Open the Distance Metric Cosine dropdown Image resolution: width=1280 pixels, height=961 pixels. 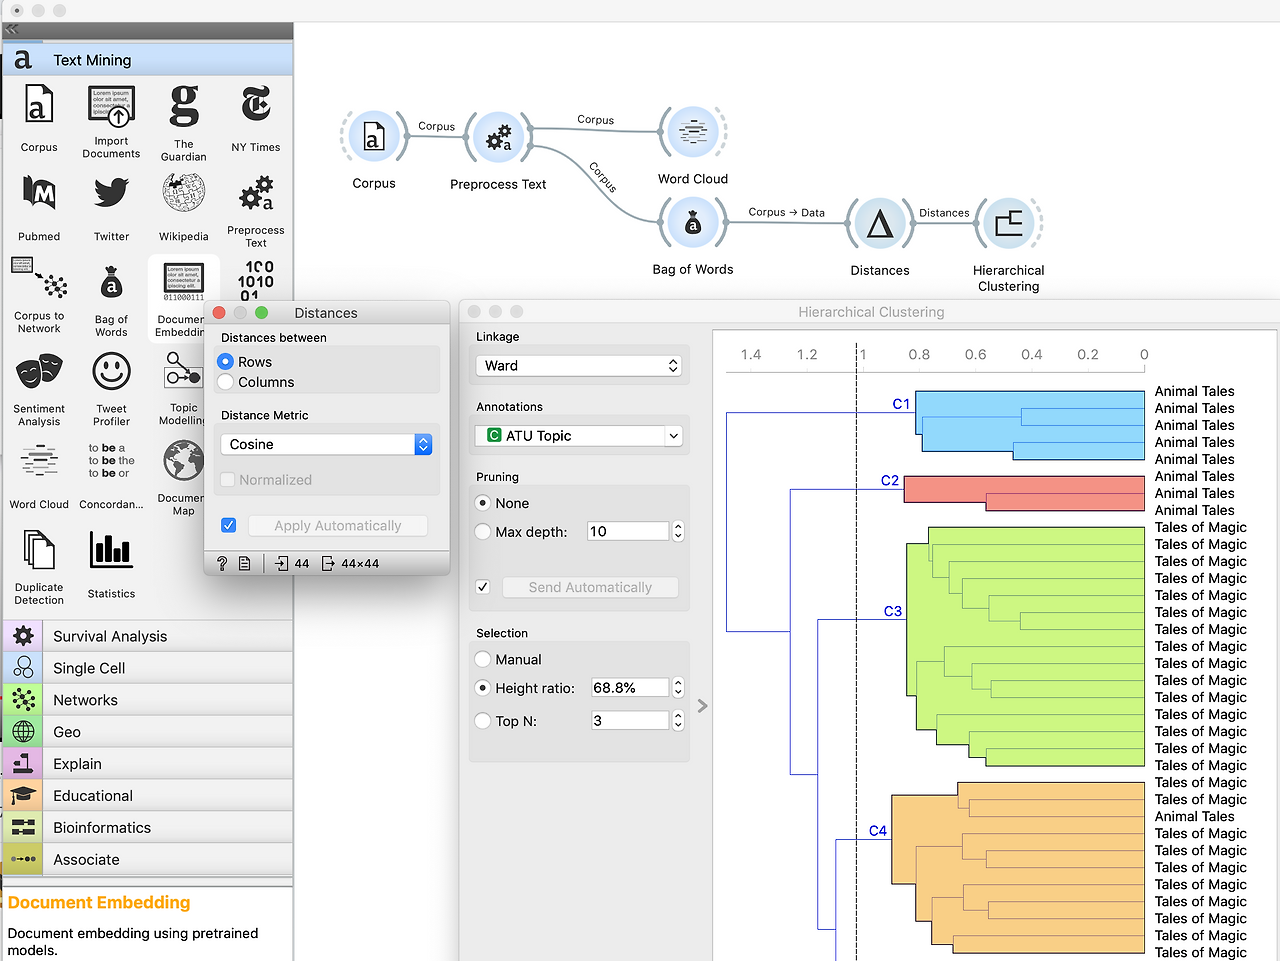coord(326,444)
